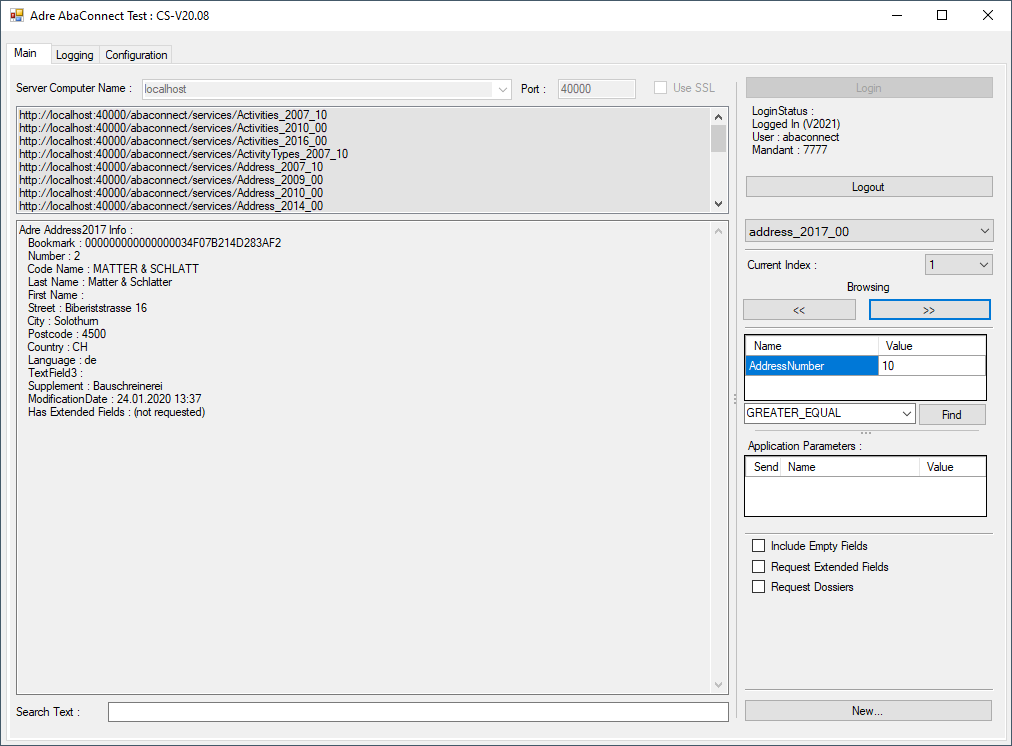
Task: Click the Postcode 4500 line
Action: coord(67,334)
